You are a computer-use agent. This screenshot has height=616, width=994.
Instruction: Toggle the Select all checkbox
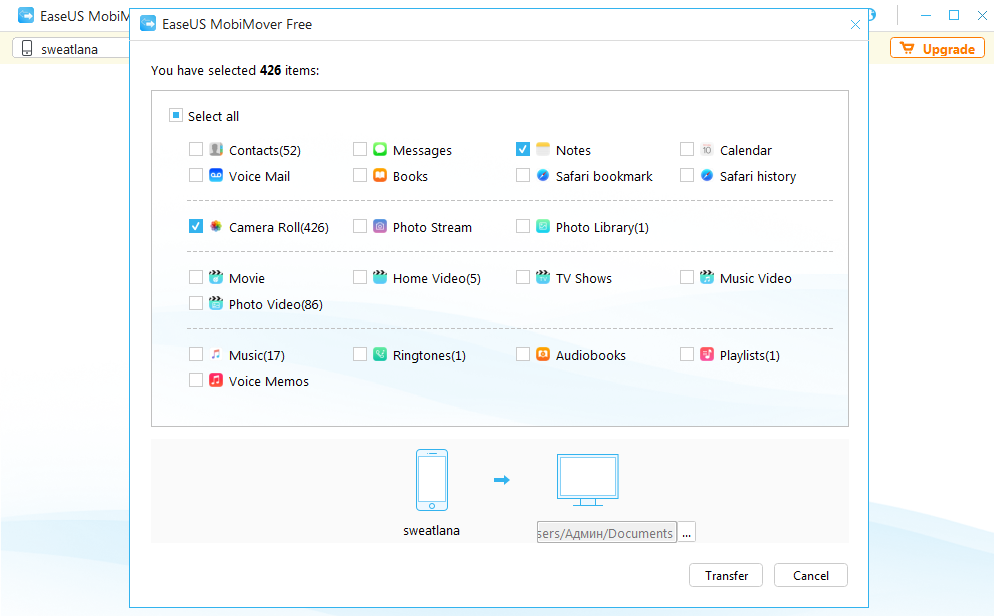tap(175, 116)
